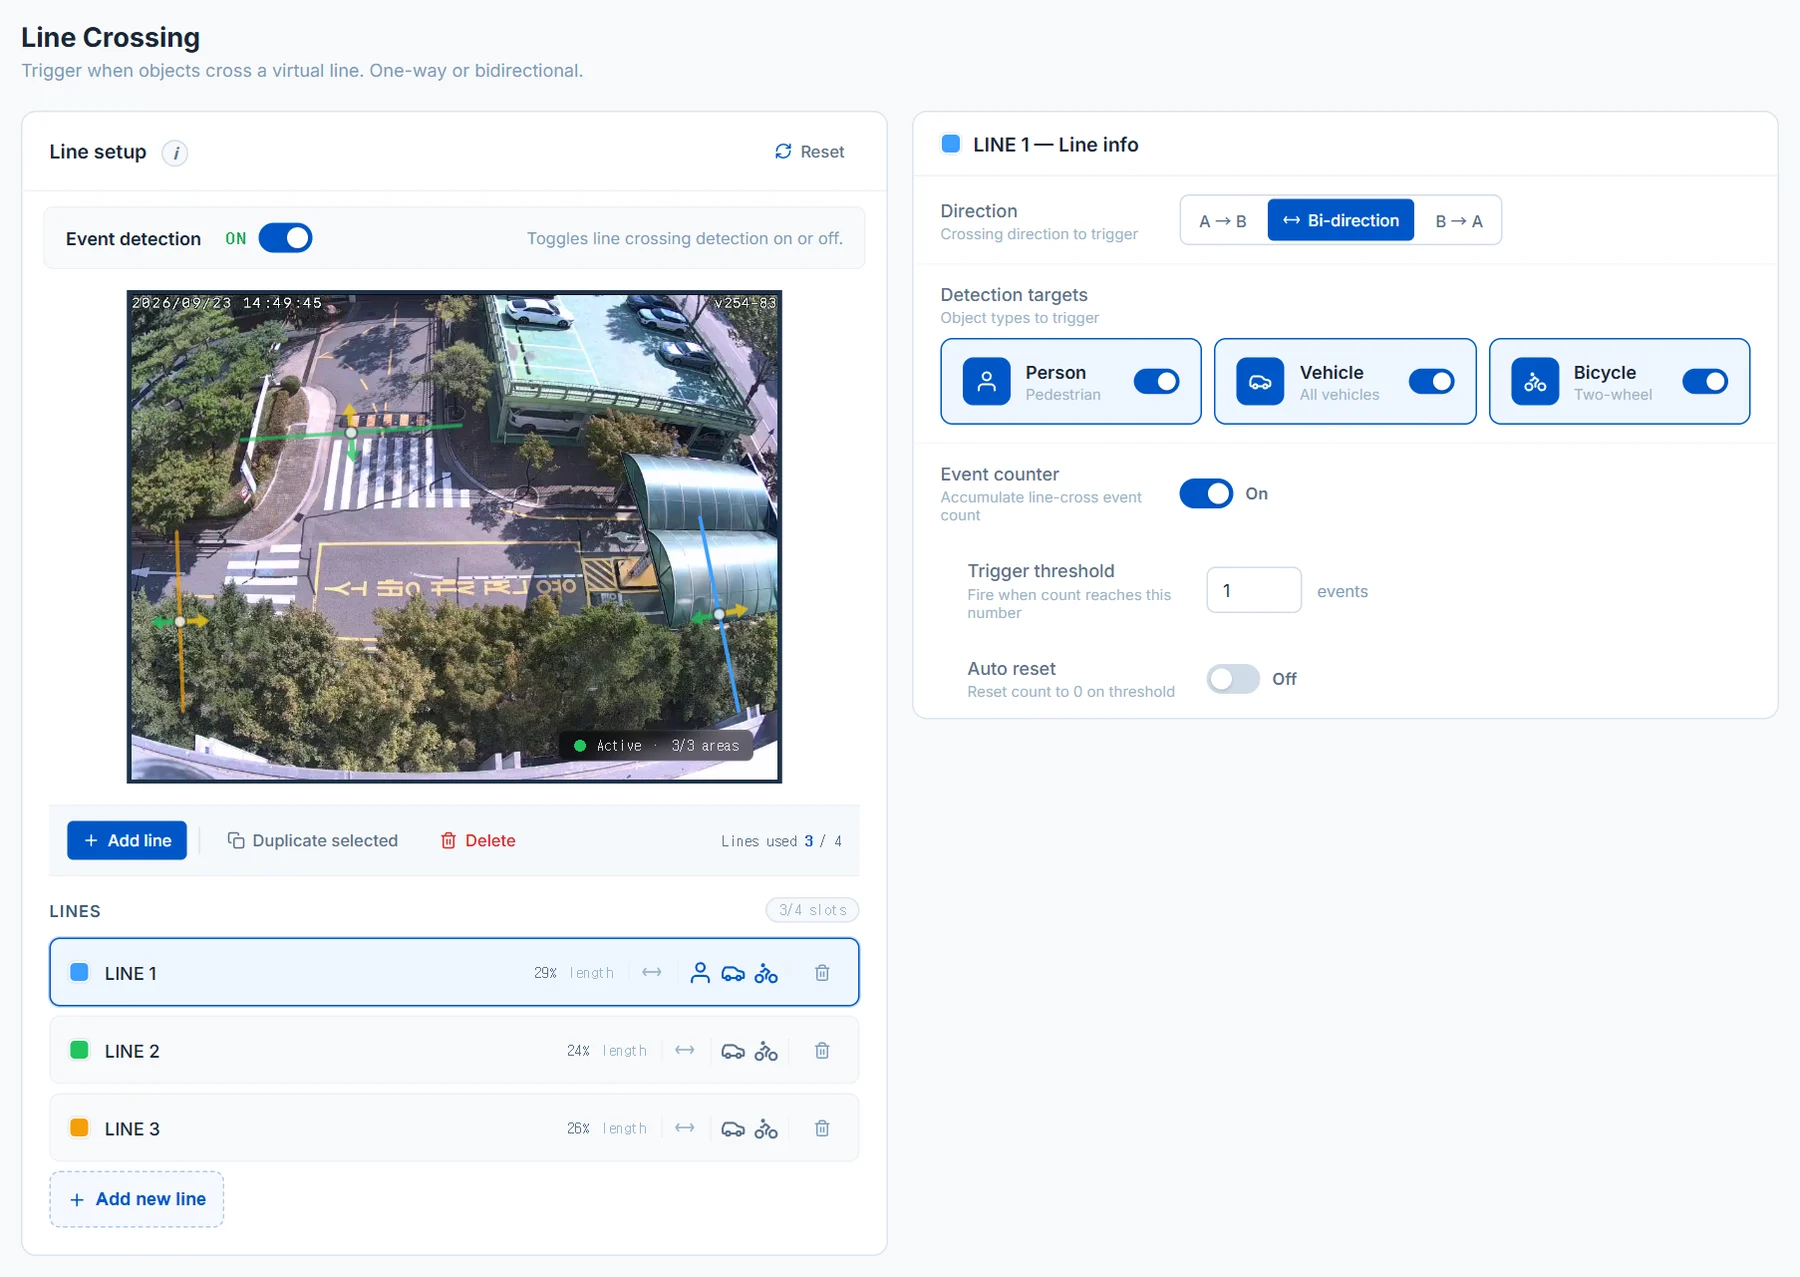Click the vehicle icon in LINE 1 row
1800x1277 pixels.
pyautogui.click(x=733, y=973)
